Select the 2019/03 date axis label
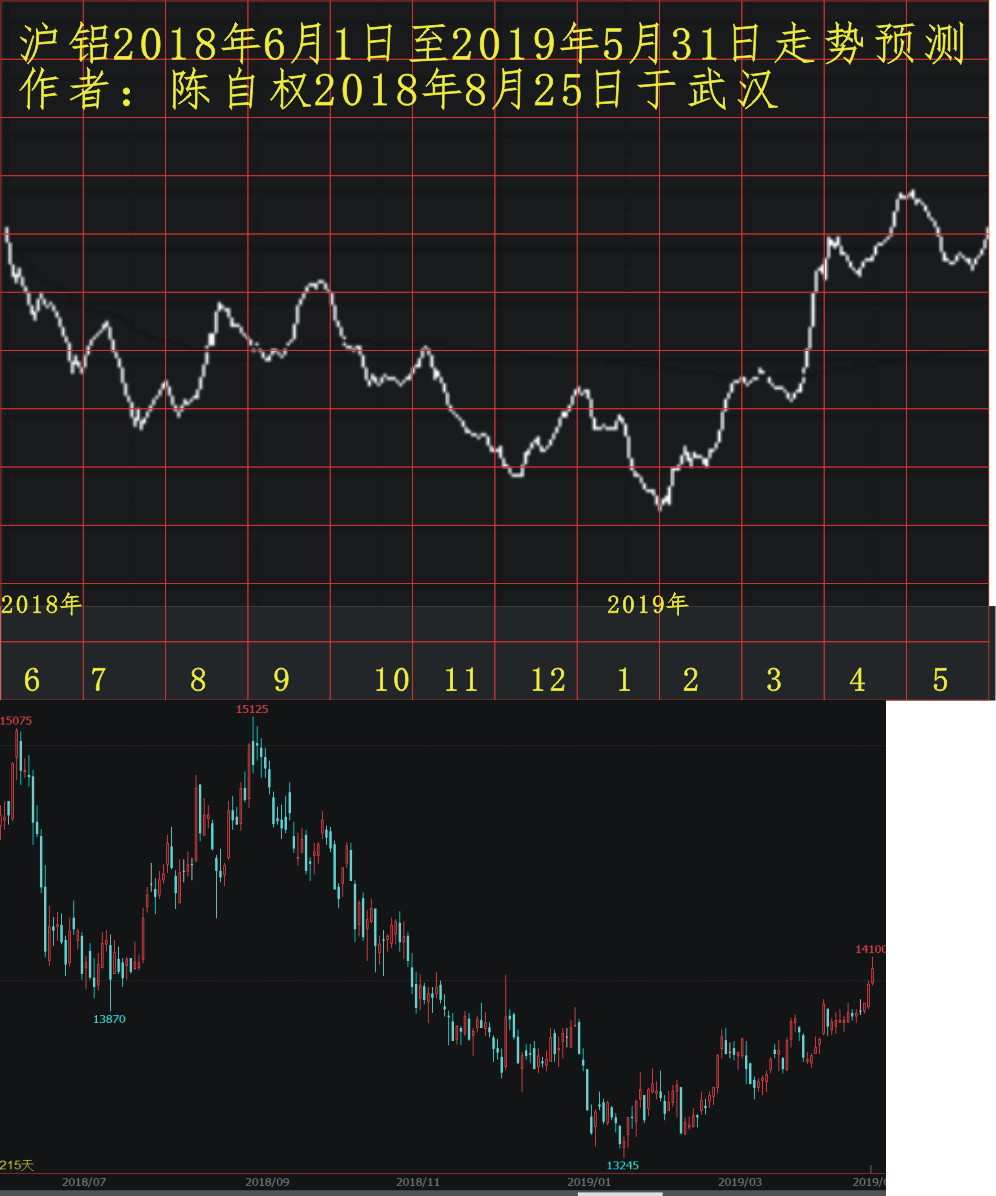 pyautogui.click(x=740, y=1181)
